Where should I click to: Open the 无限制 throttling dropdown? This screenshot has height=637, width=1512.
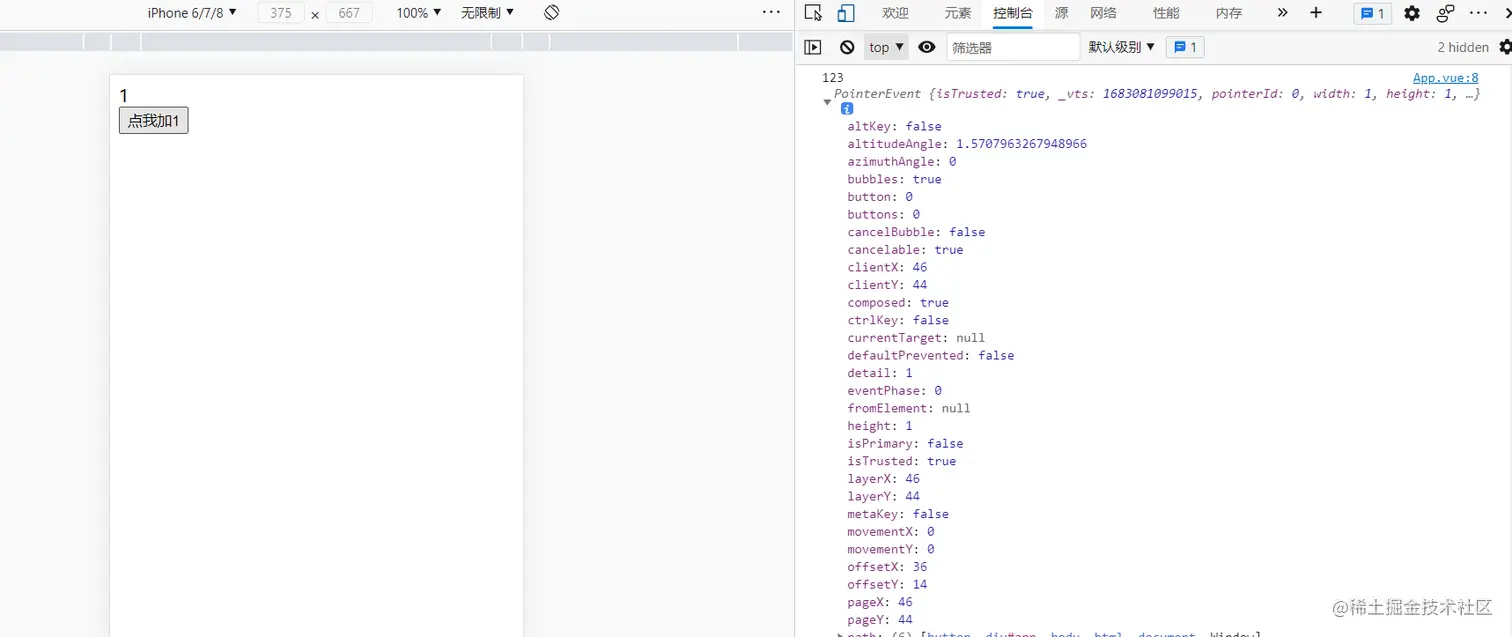(488, 13)
